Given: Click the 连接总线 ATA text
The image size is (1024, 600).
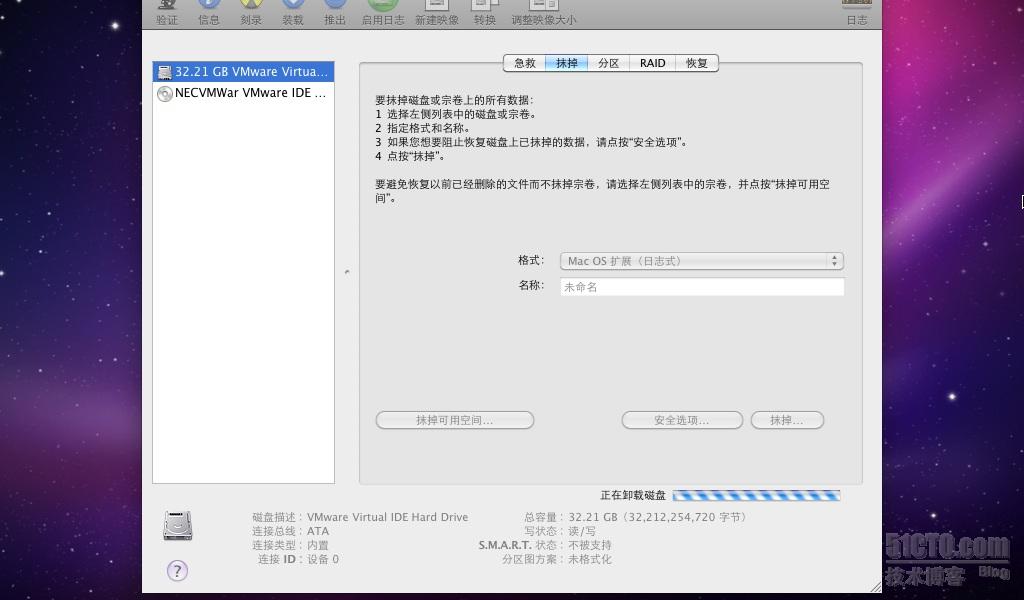Looking at the screenshot, I should [291, 531].
